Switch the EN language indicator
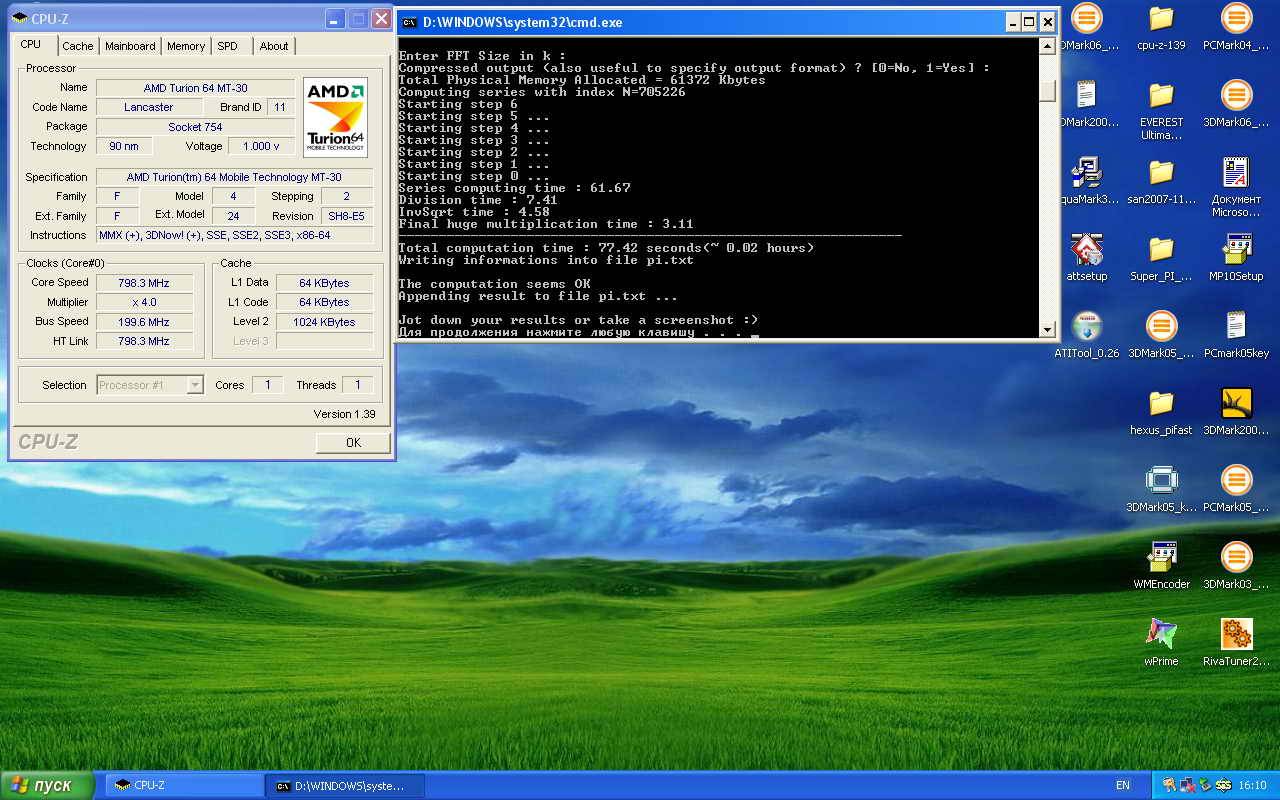1280x800 pixels. (1123, 785)
